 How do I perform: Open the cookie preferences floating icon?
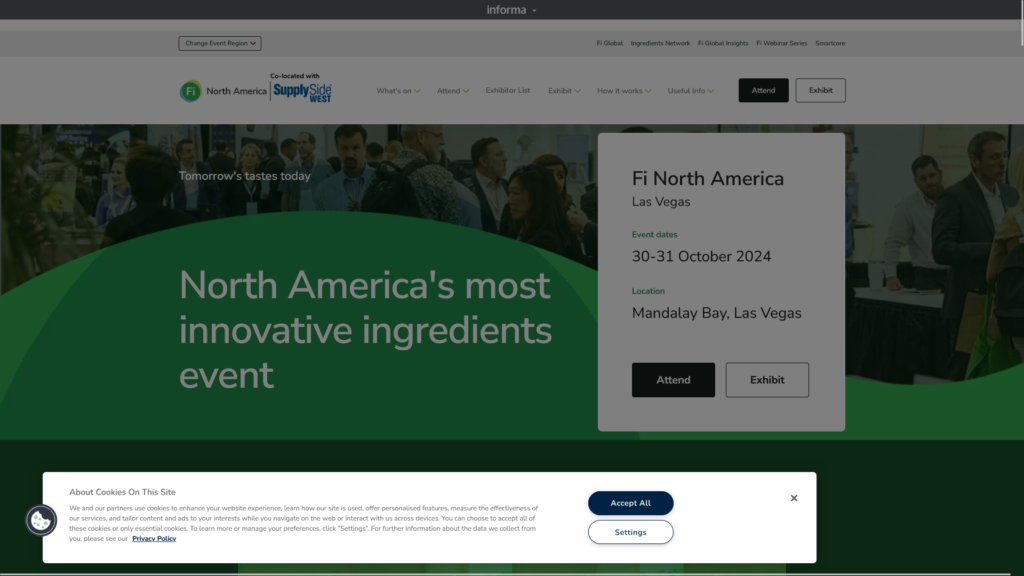(41, 520)
